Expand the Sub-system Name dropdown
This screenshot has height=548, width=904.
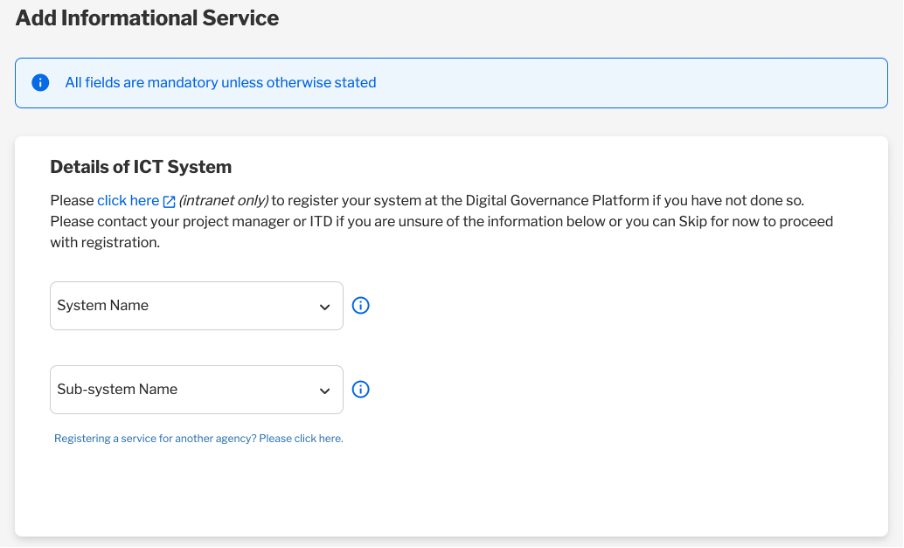point(197,390)
